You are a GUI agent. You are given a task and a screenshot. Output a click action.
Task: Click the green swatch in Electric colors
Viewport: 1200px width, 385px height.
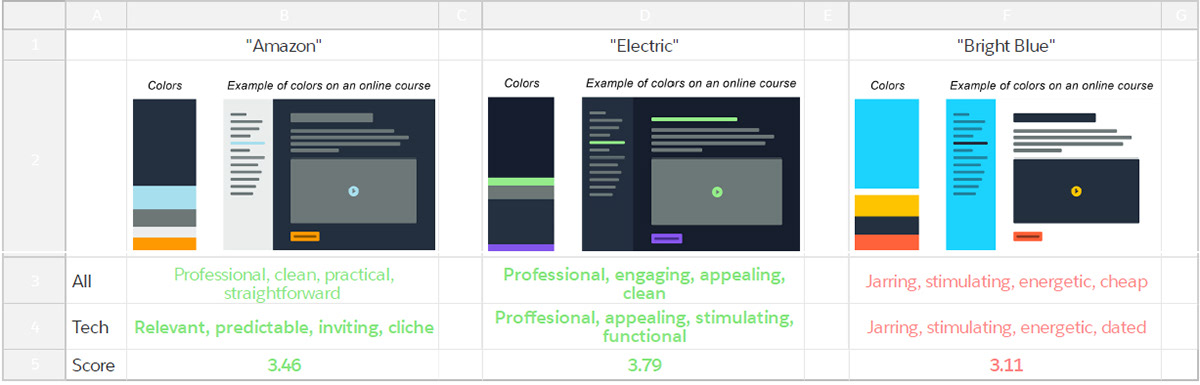(520, 182)
